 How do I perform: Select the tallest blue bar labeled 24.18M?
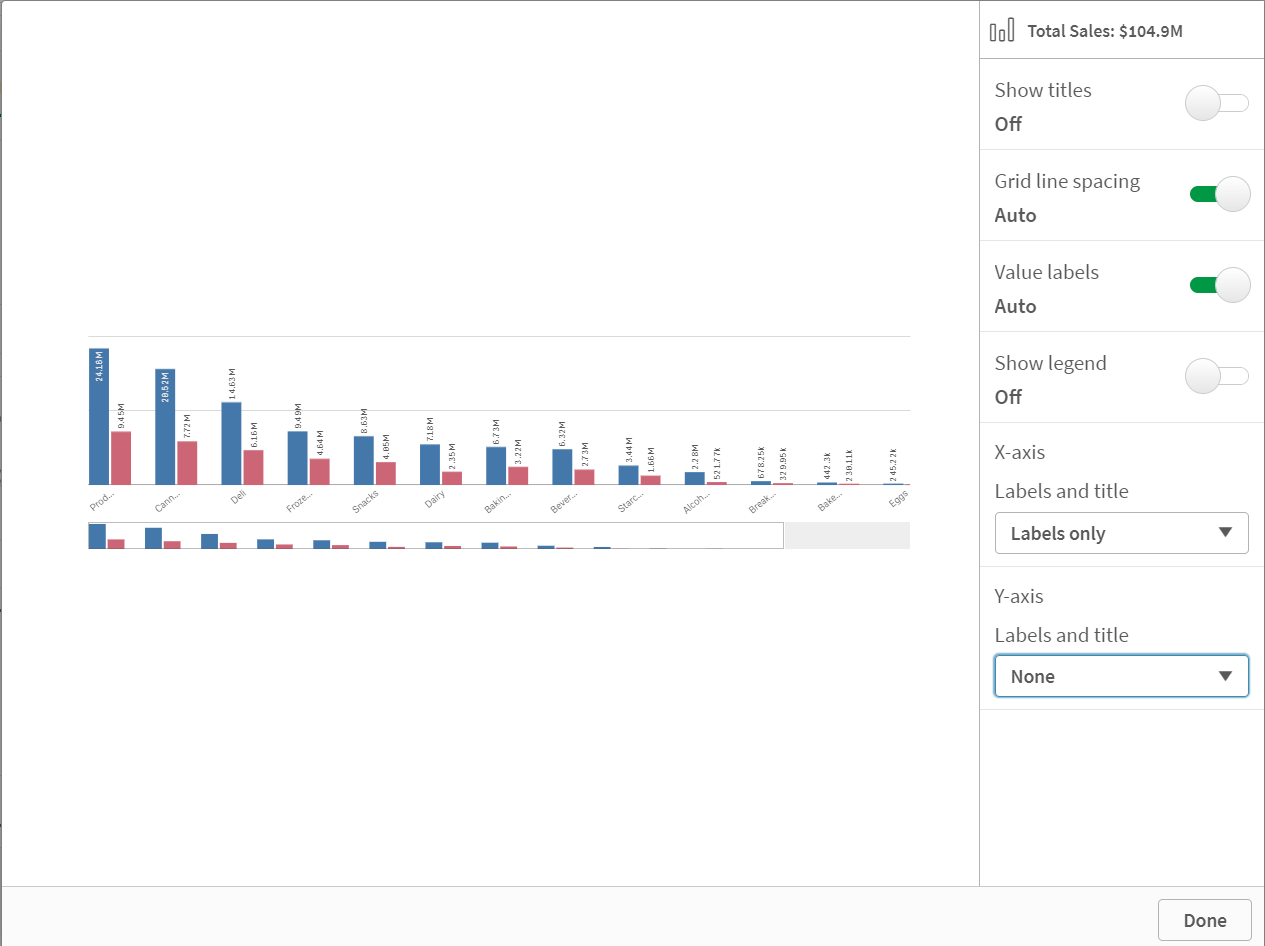pos(97,415)
